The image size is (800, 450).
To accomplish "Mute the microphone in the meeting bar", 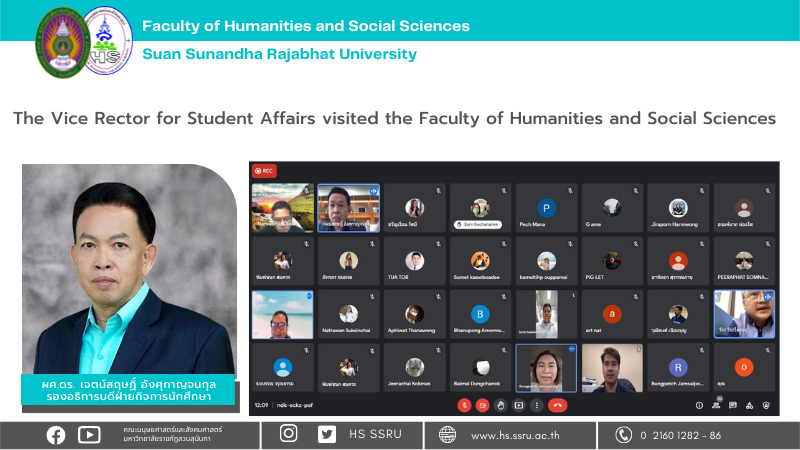I will 464,405.
